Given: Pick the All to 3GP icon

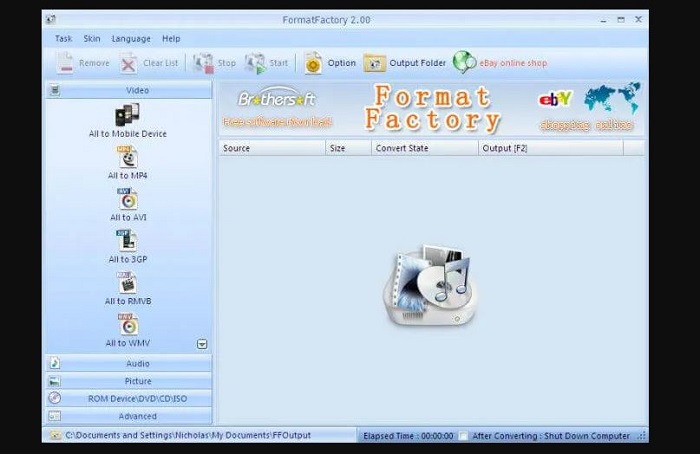Looking at the screenshot, I should (x=127, y=241).
